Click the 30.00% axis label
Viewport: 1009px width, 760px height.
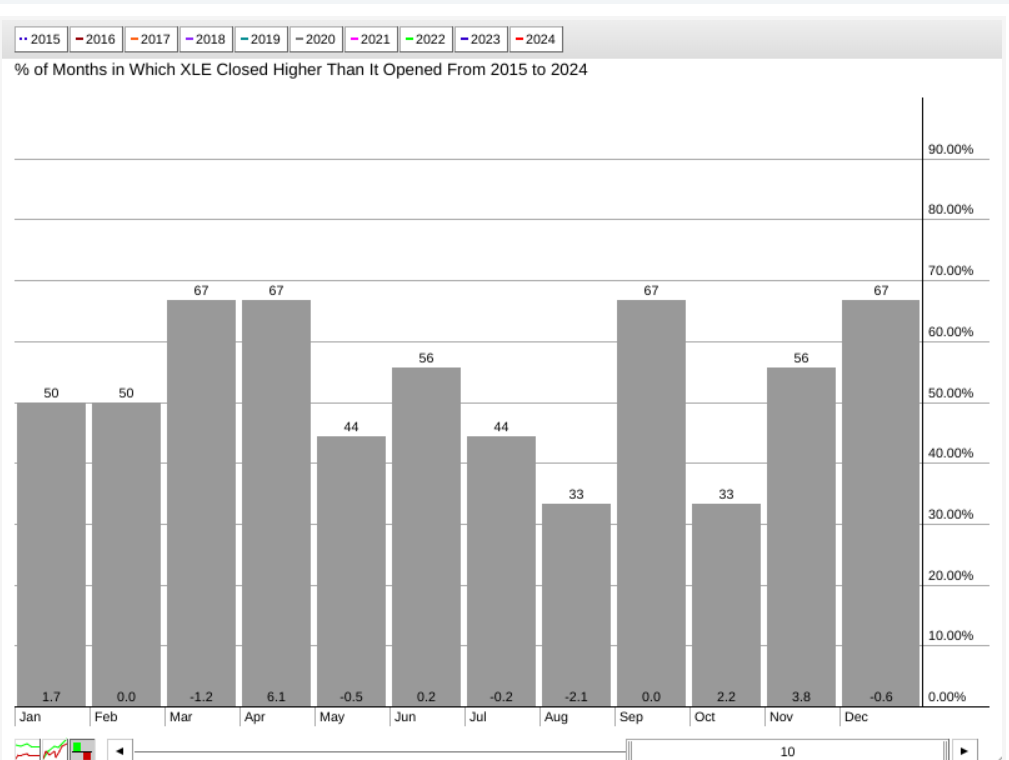950,514
